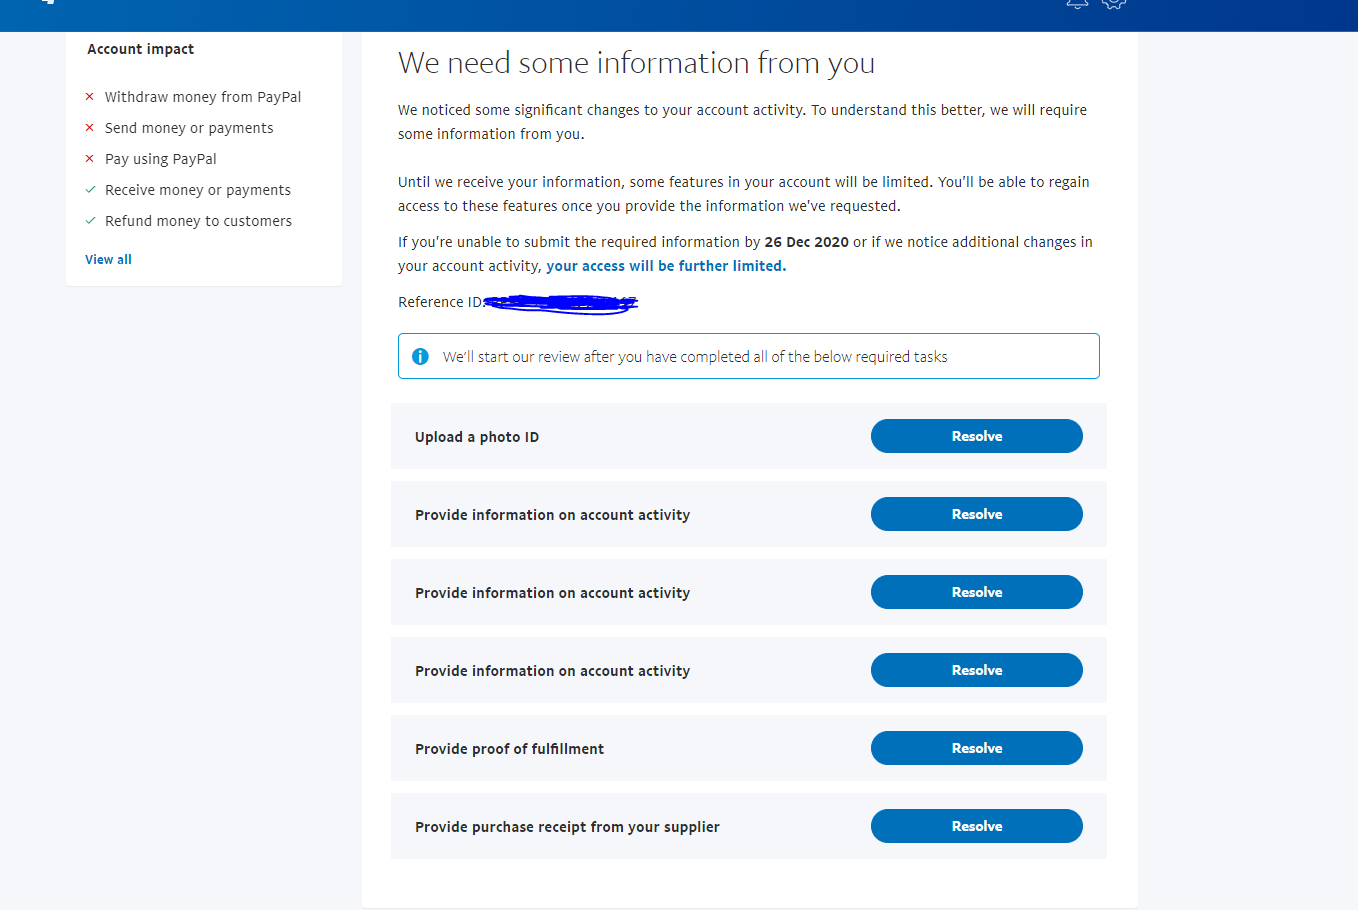Click Resolve for first 'Provide information on account activity'

[976, 514]
